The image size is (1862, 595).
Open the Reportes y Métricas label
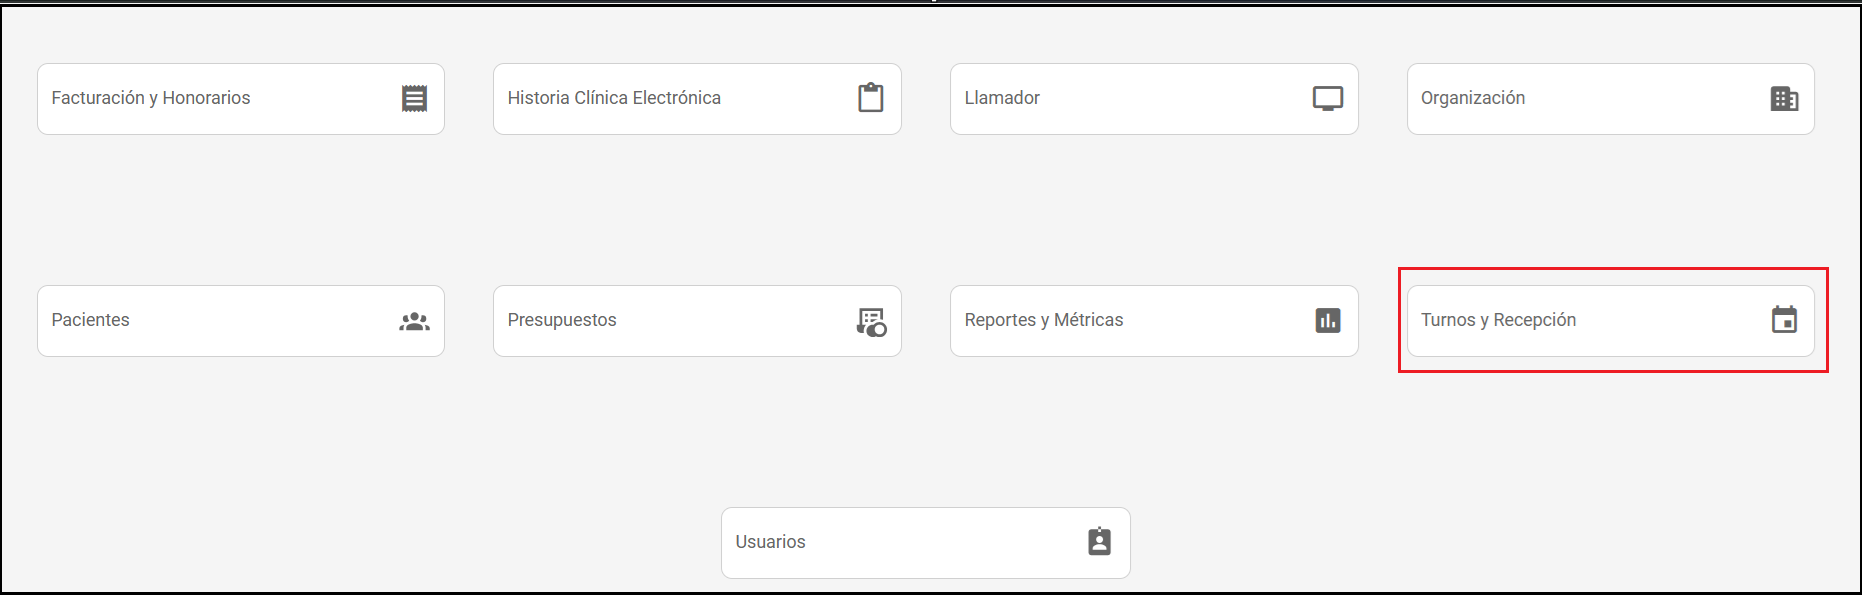coord(1044,320)
